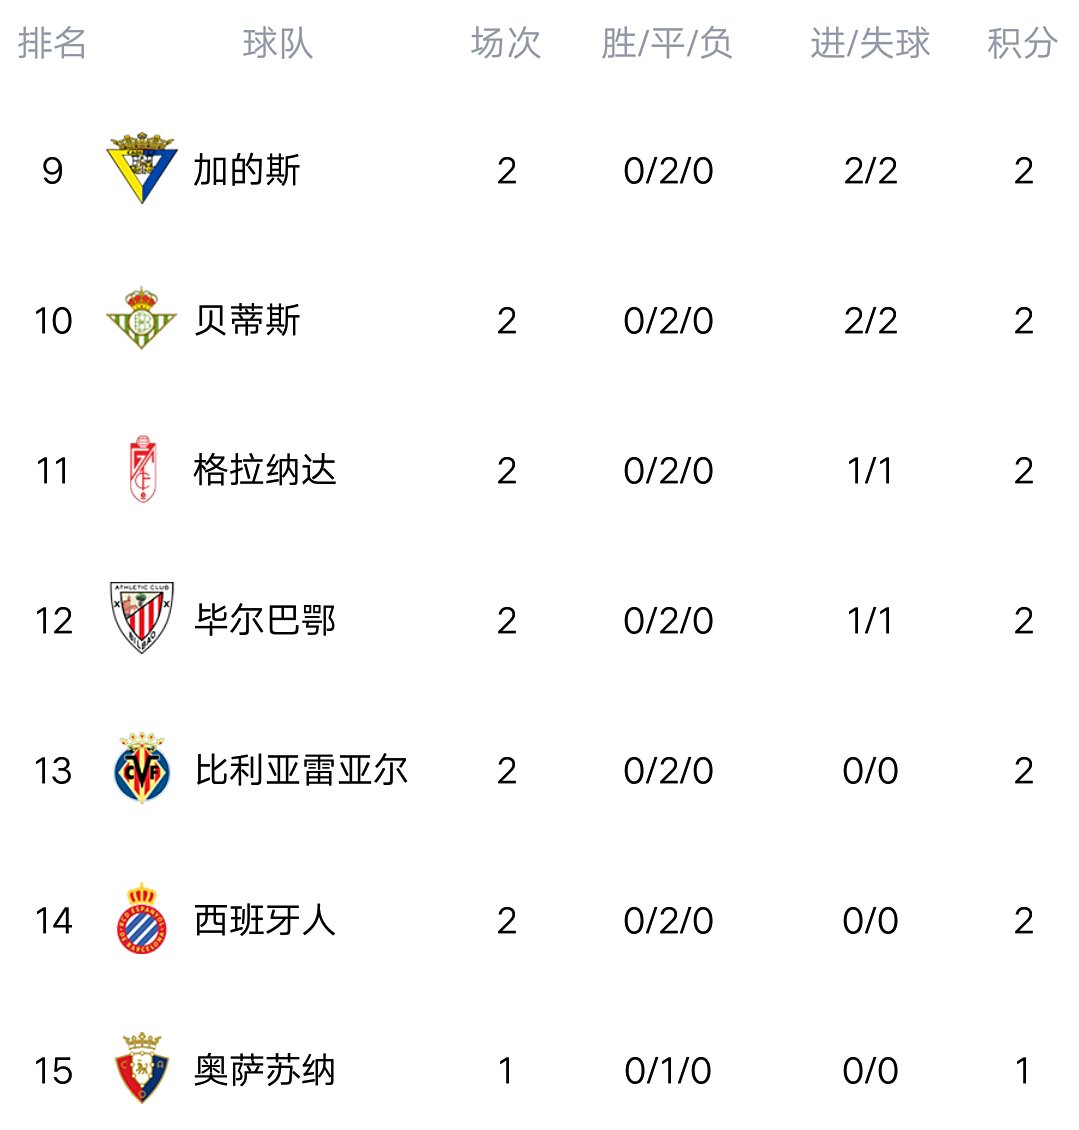The height and width of the screenshot is (1130, 1079).
Task: Click the Athletic Bilbao (毕尔巴鄂) crest
Action: click(142, 619)
